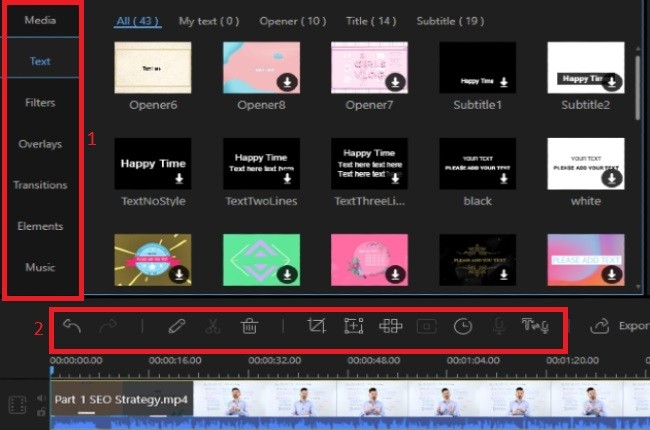Download the Subtitle1 template
The width and height of the screenshot is (650, 430).
click(x=505, y=82)
